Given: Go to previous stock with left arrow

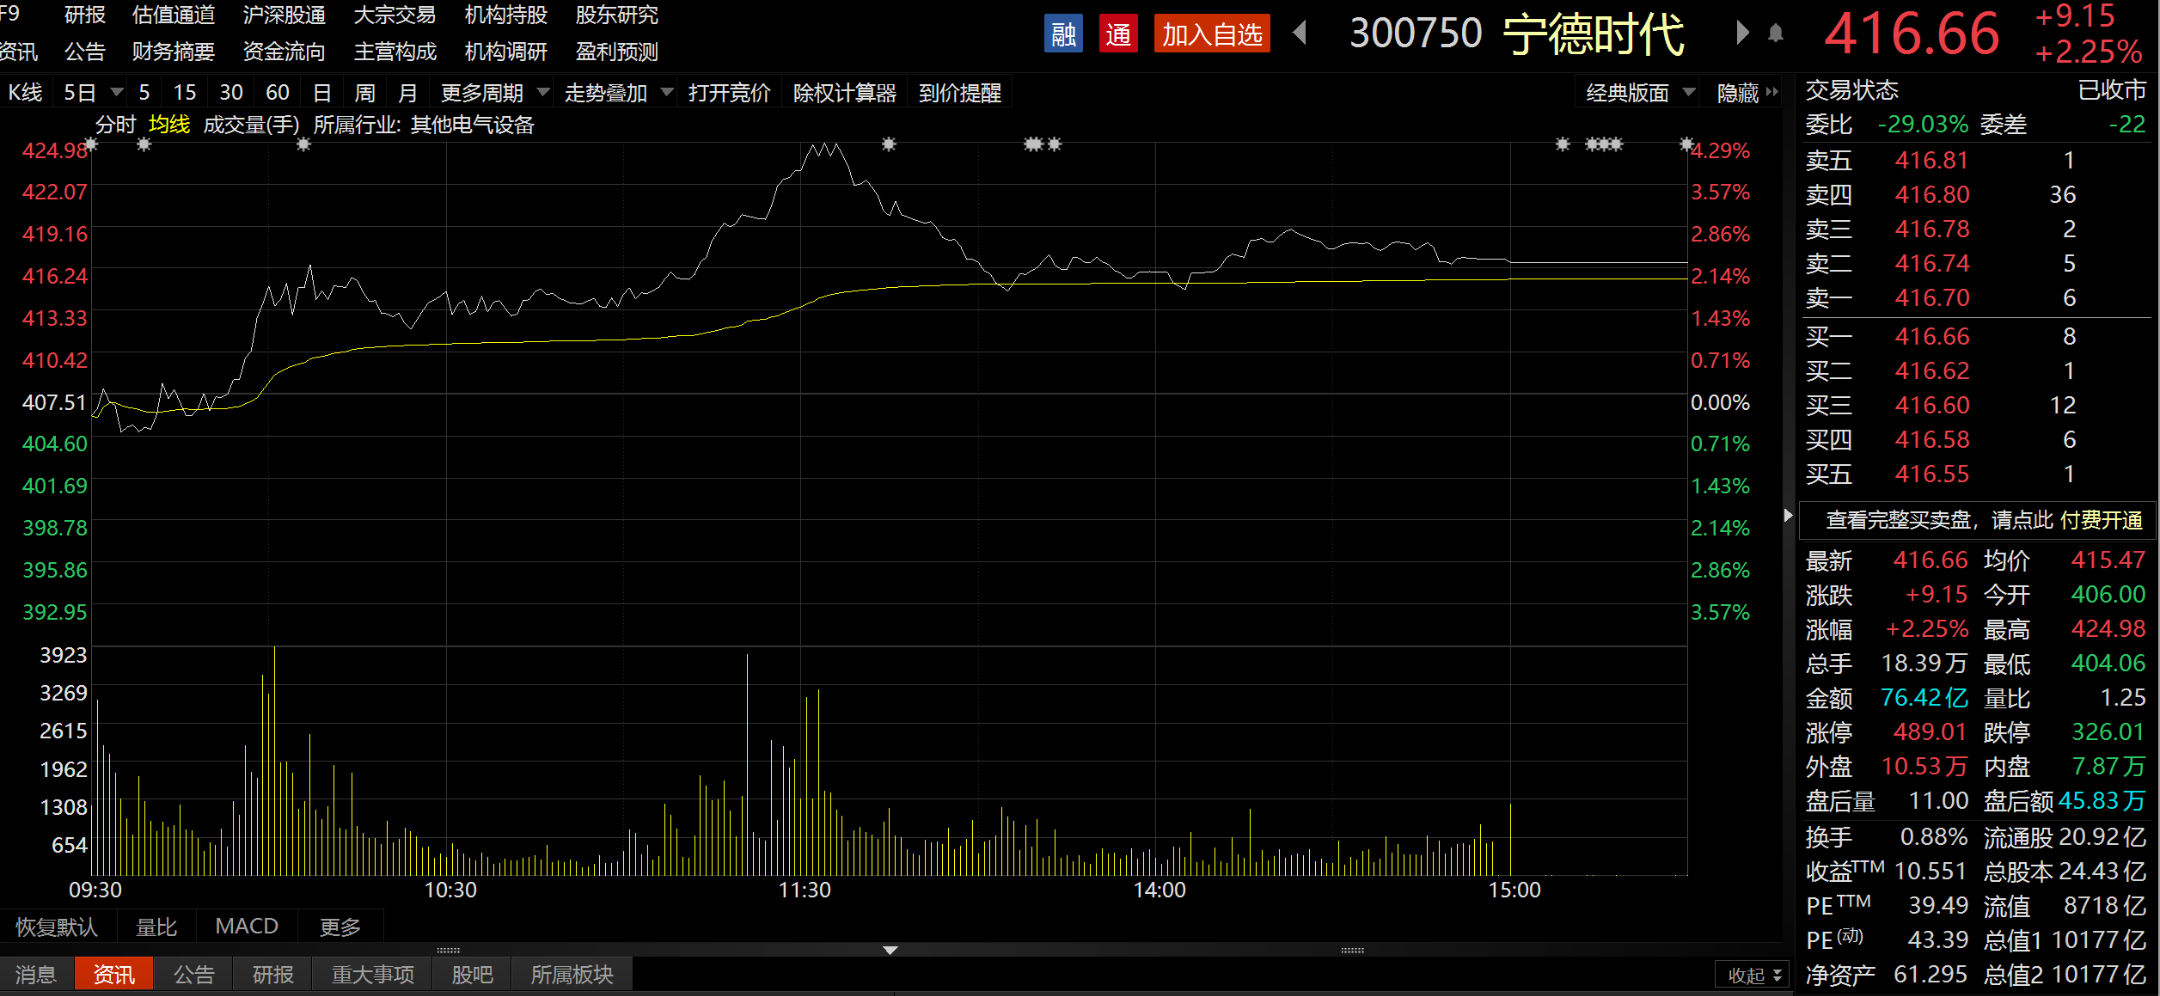Looking at the screenshot, I should (x=1300, y=33).
